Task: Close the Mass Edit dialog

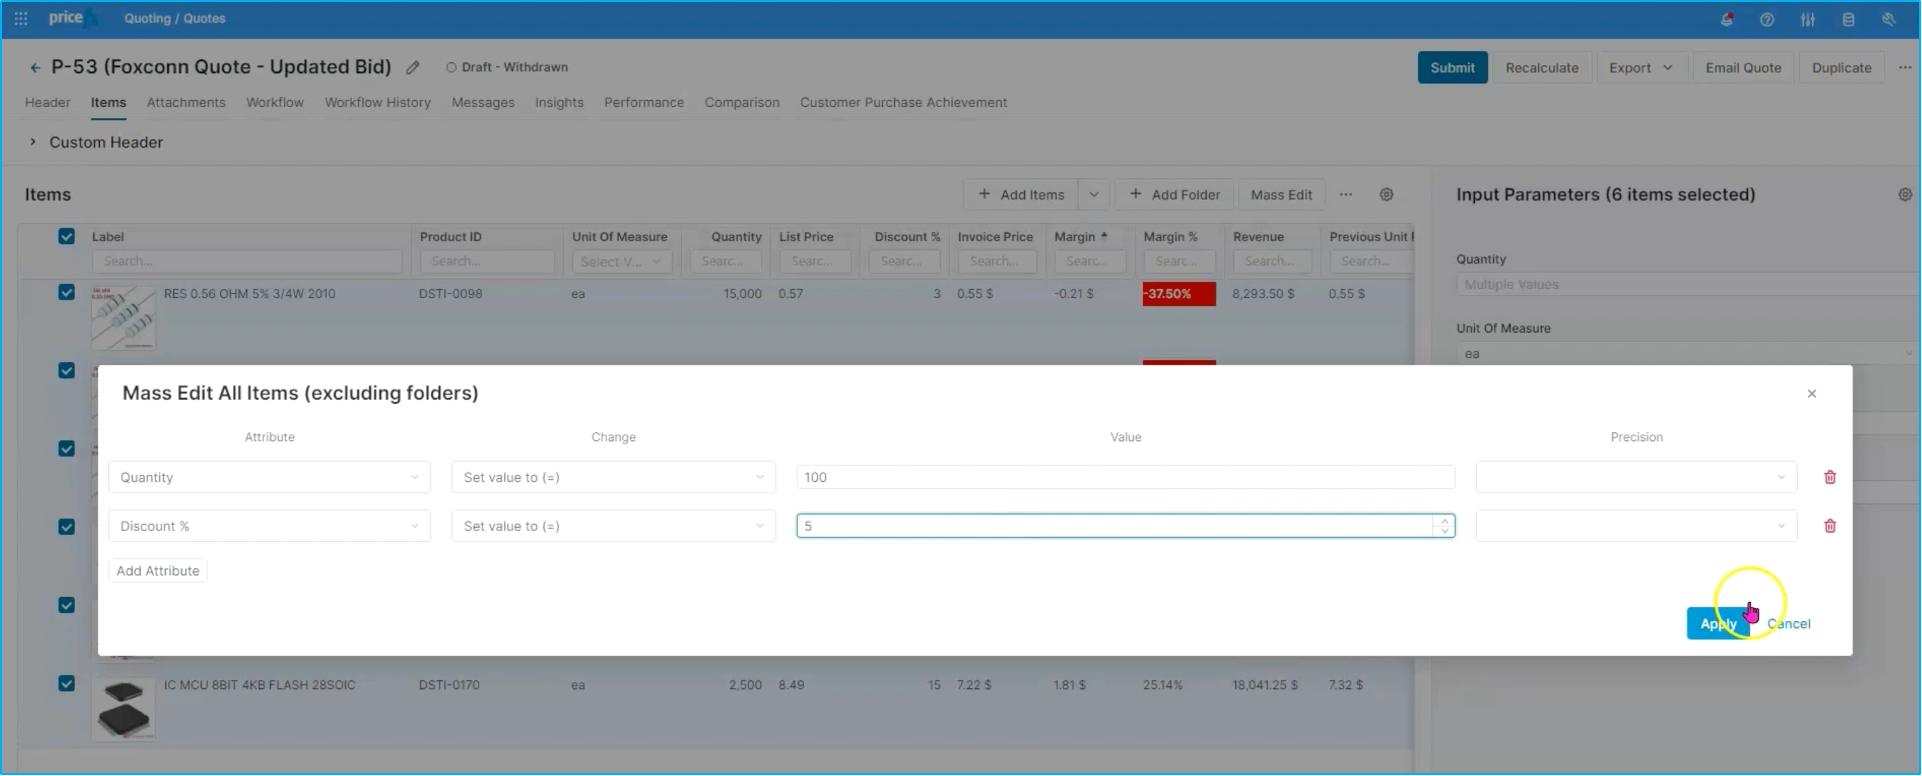Action: click(1812, 393)
